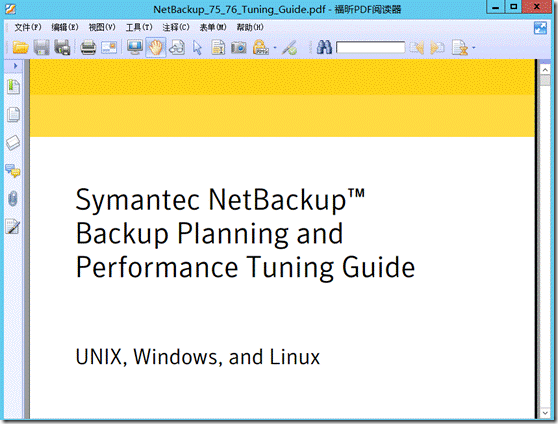
Task: Click the Open file folder icon
Action: 20,47
